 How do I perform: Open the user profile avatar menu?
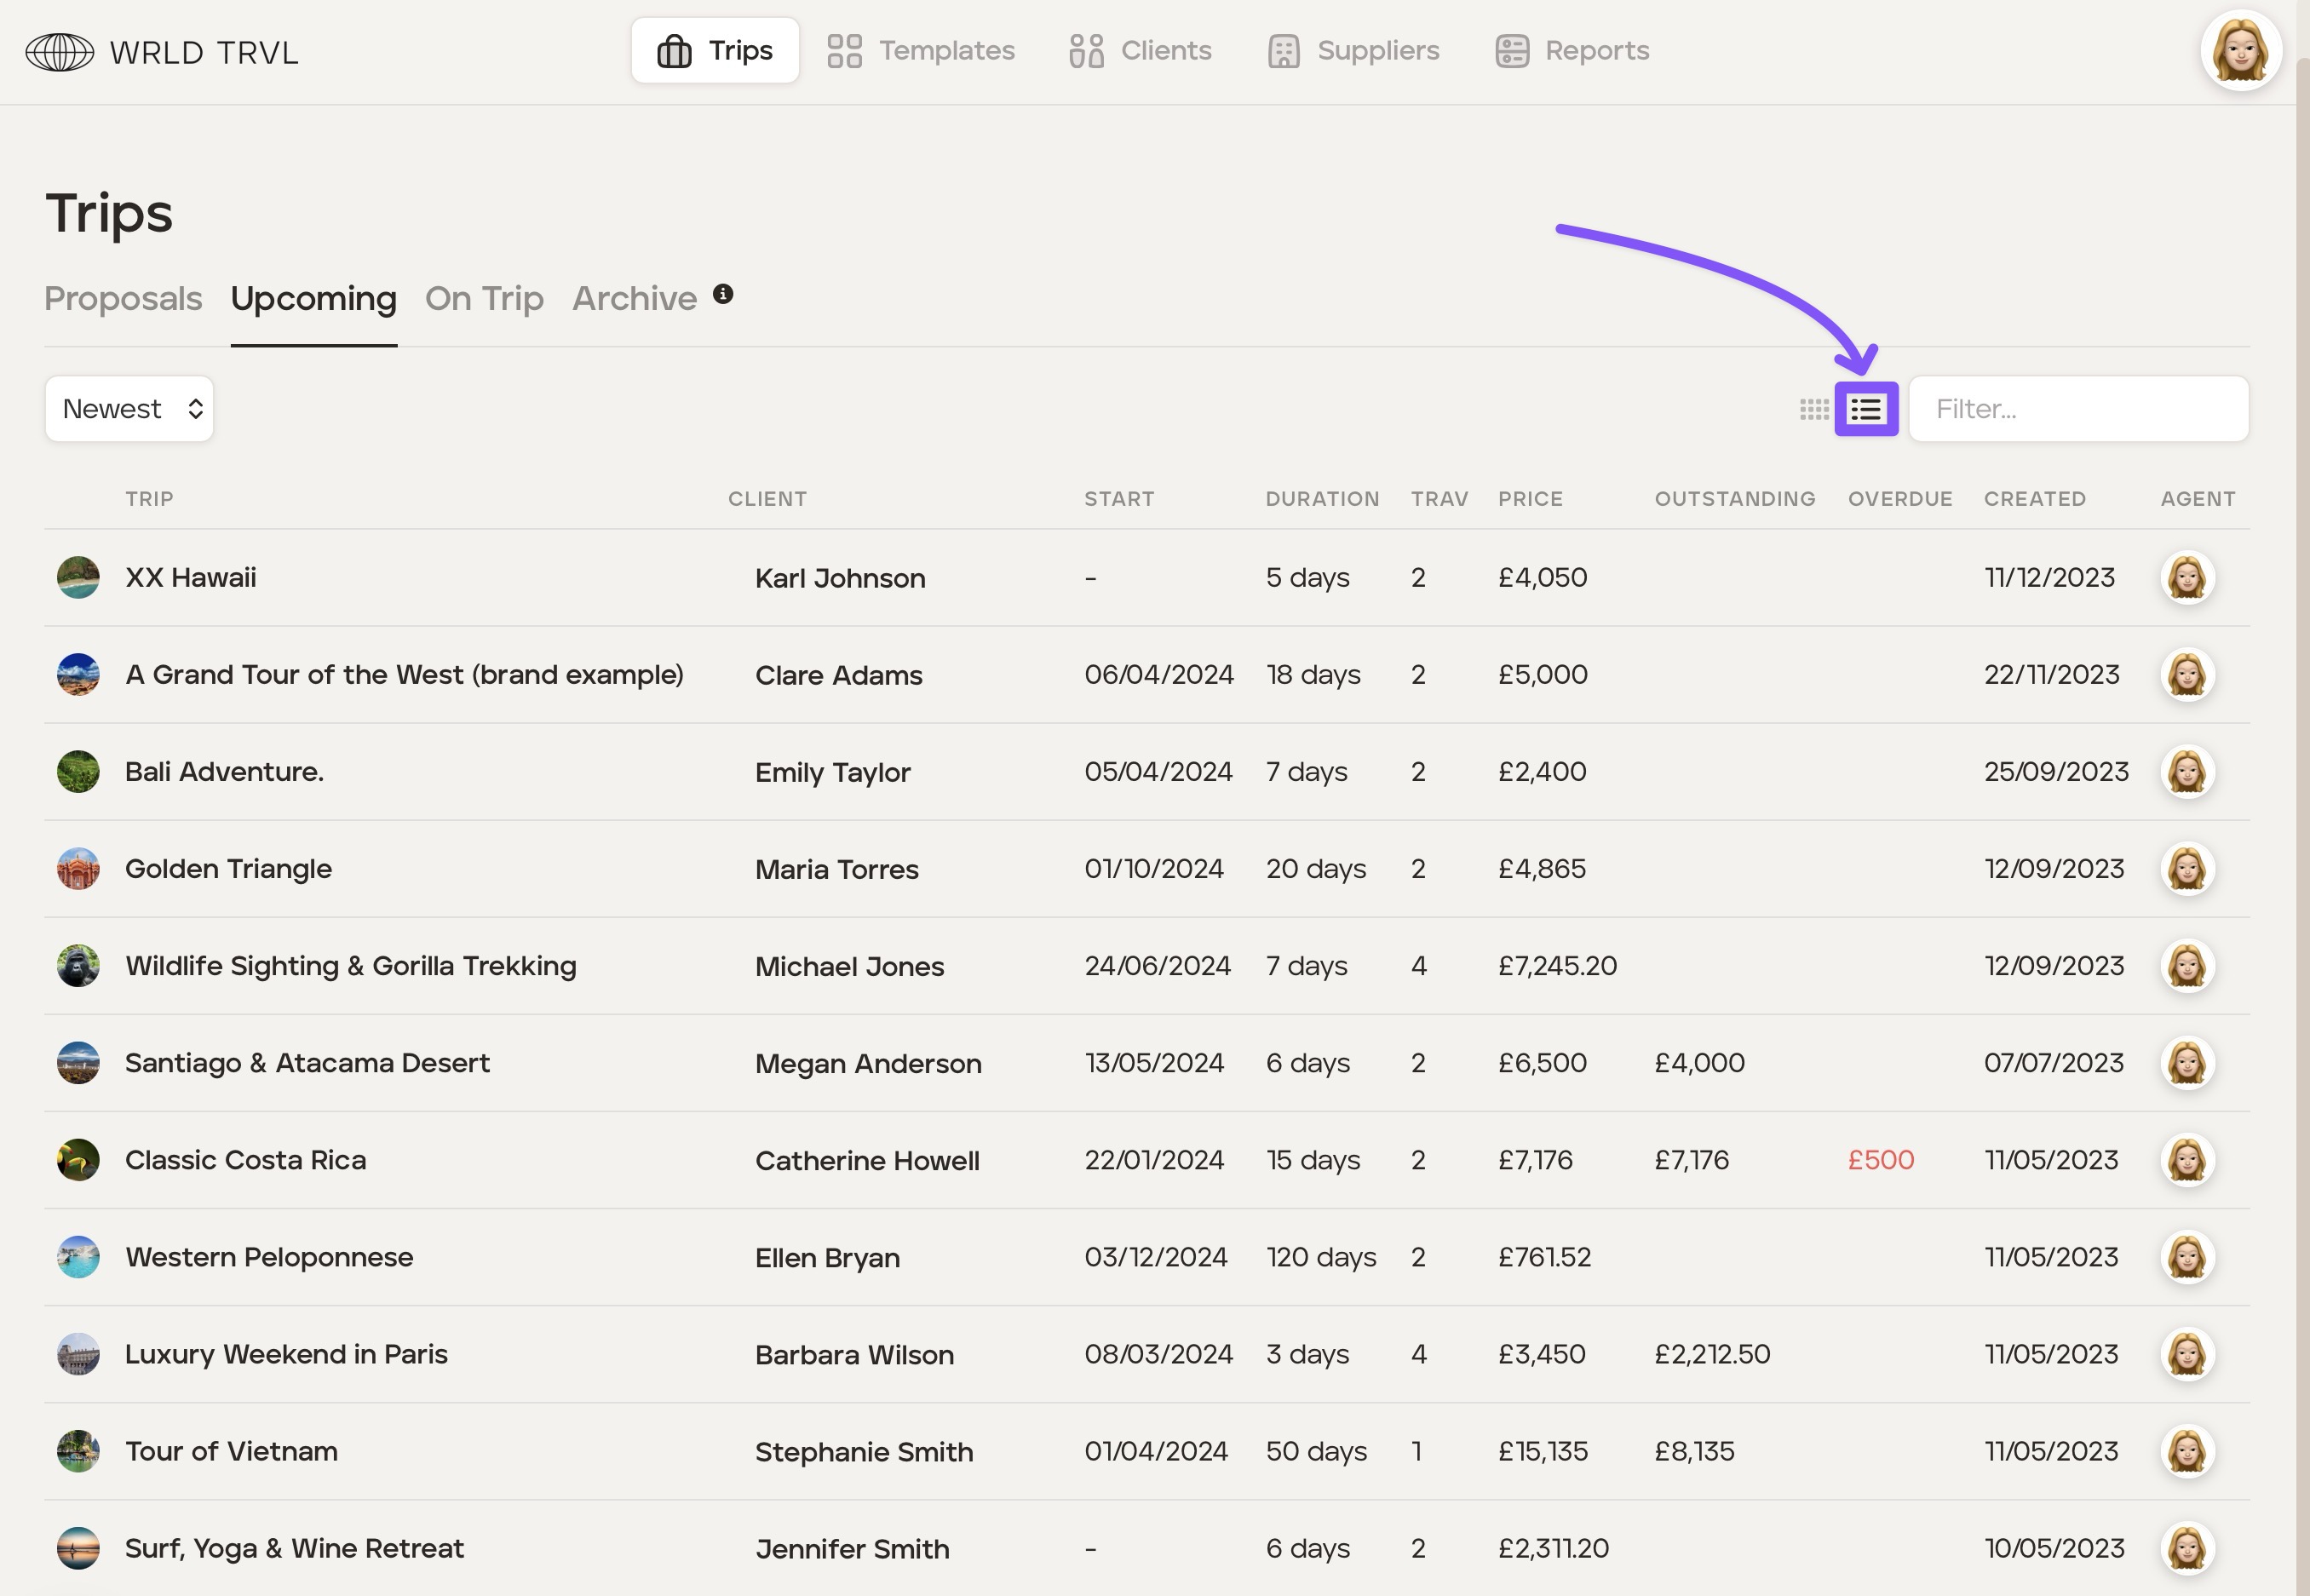2240,51
